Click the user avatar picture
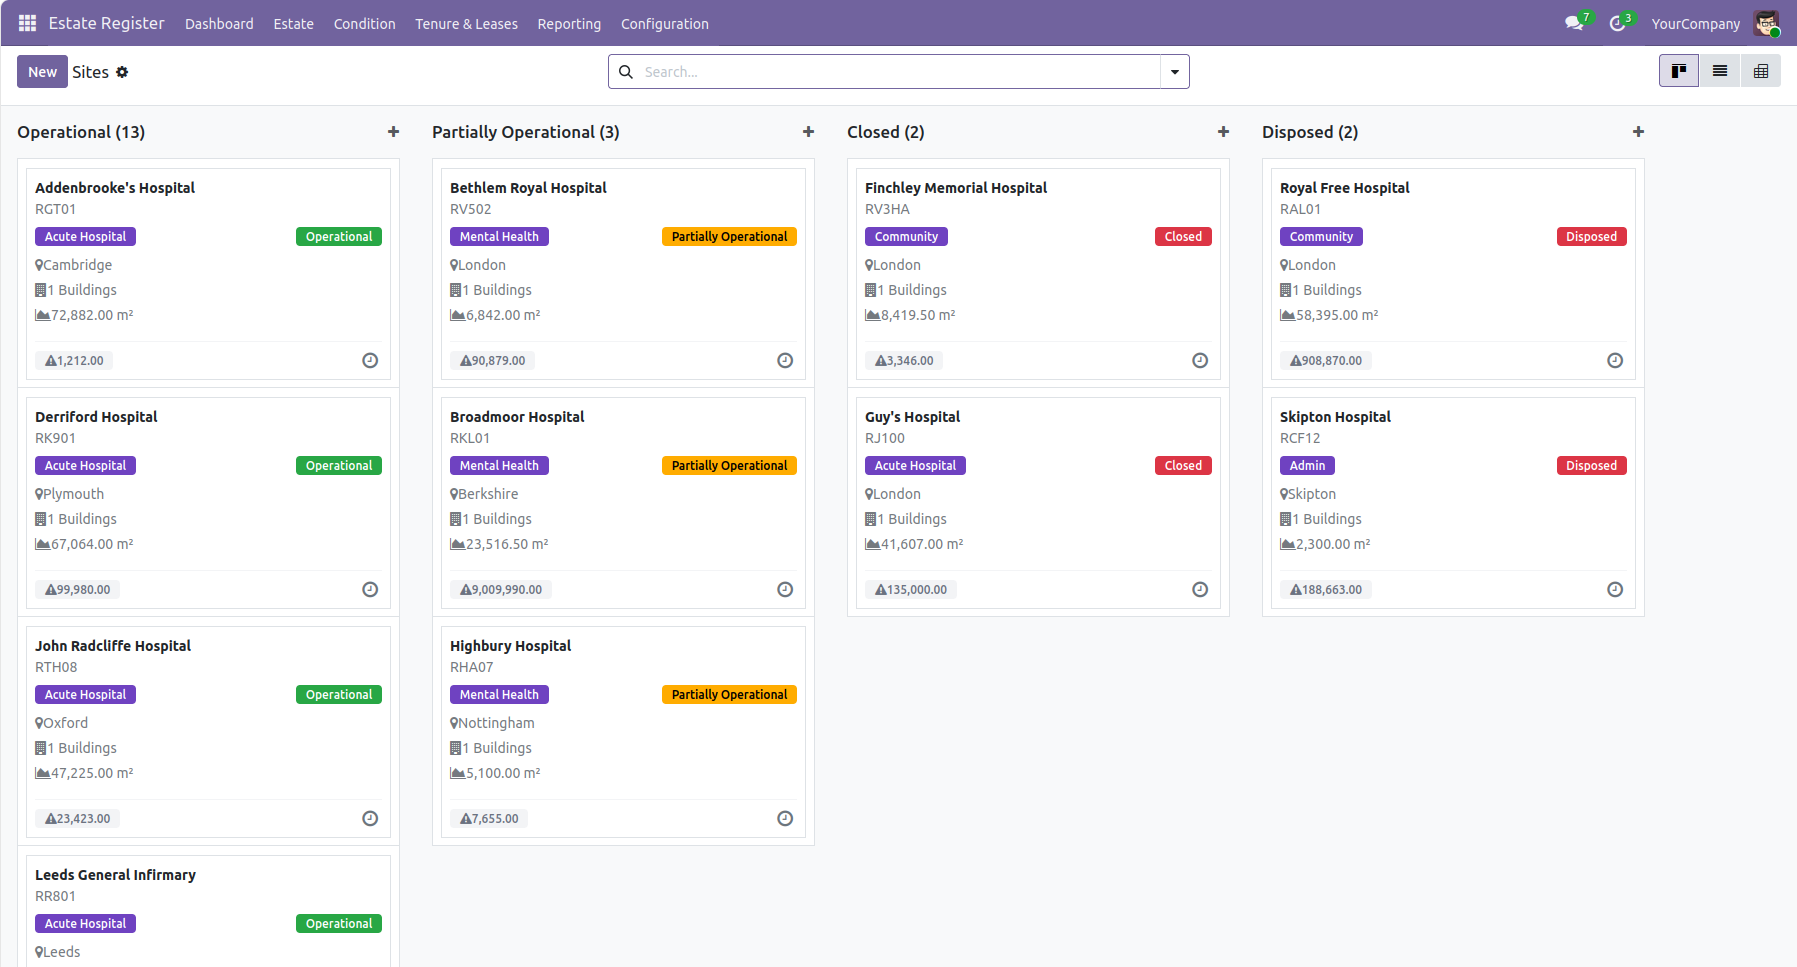The height and width of the screenshot is (967, 1797). [1766, 23]
